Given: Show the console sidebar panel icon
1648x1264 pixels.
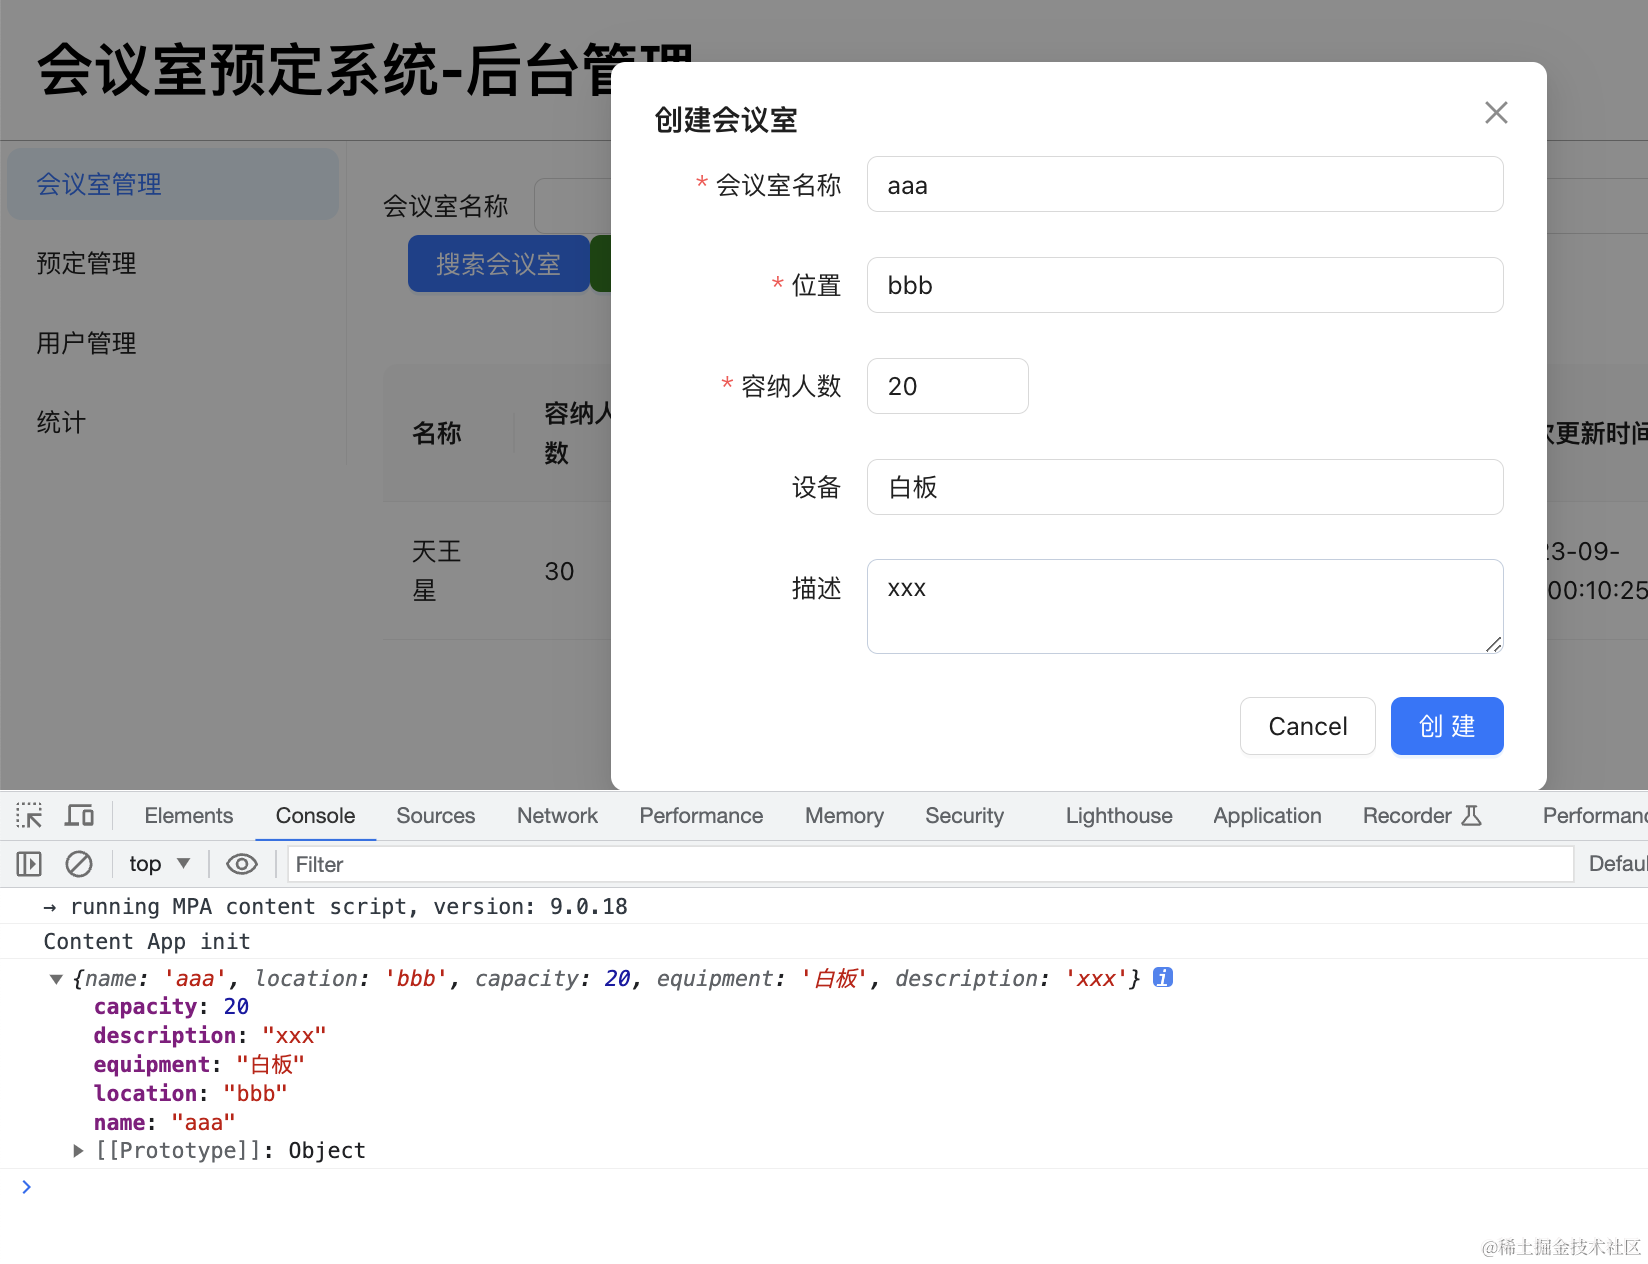Looking at the screenshot, I should [x=29, y=864].
